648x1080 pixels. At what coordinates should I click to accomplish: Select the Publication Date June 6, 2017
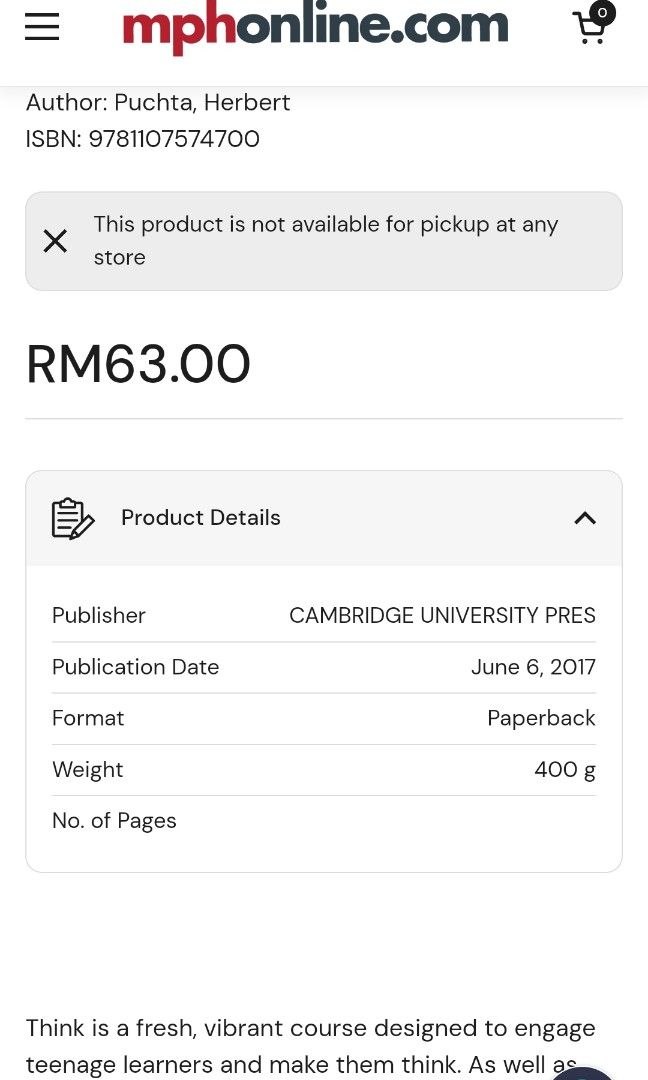pos(533,667)
